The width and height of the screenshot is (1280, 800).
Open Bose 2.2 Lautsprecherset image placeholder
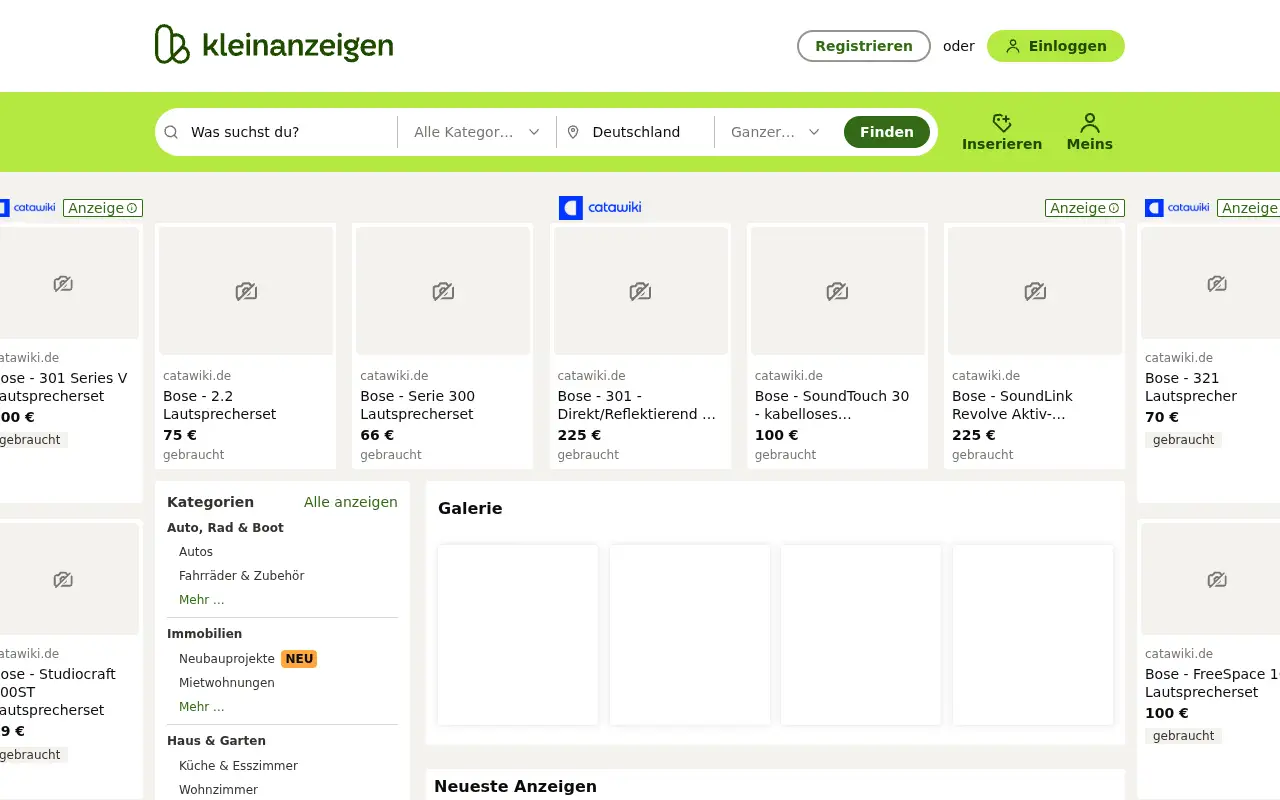click(246, 291)
